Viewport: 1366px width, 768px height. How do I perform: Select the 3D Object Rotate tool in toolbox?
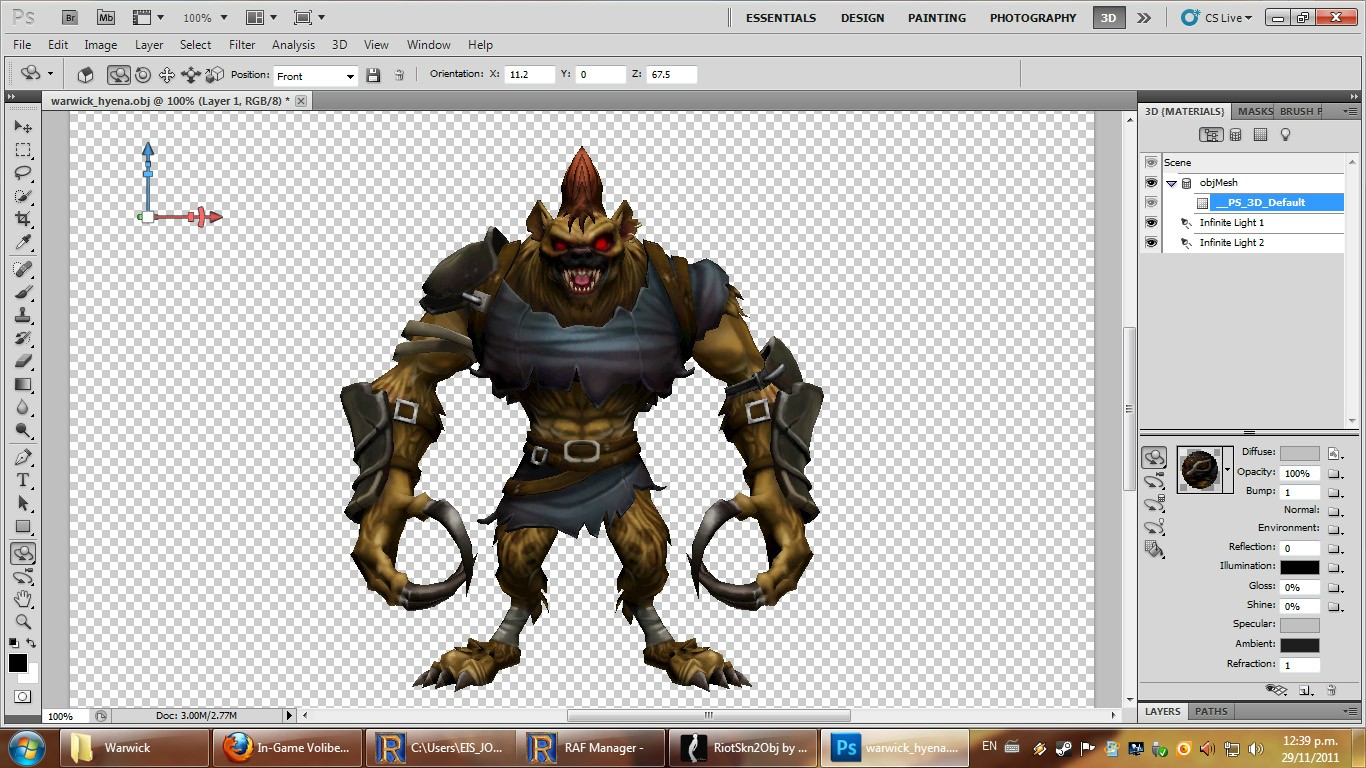[x=23, y=553]
